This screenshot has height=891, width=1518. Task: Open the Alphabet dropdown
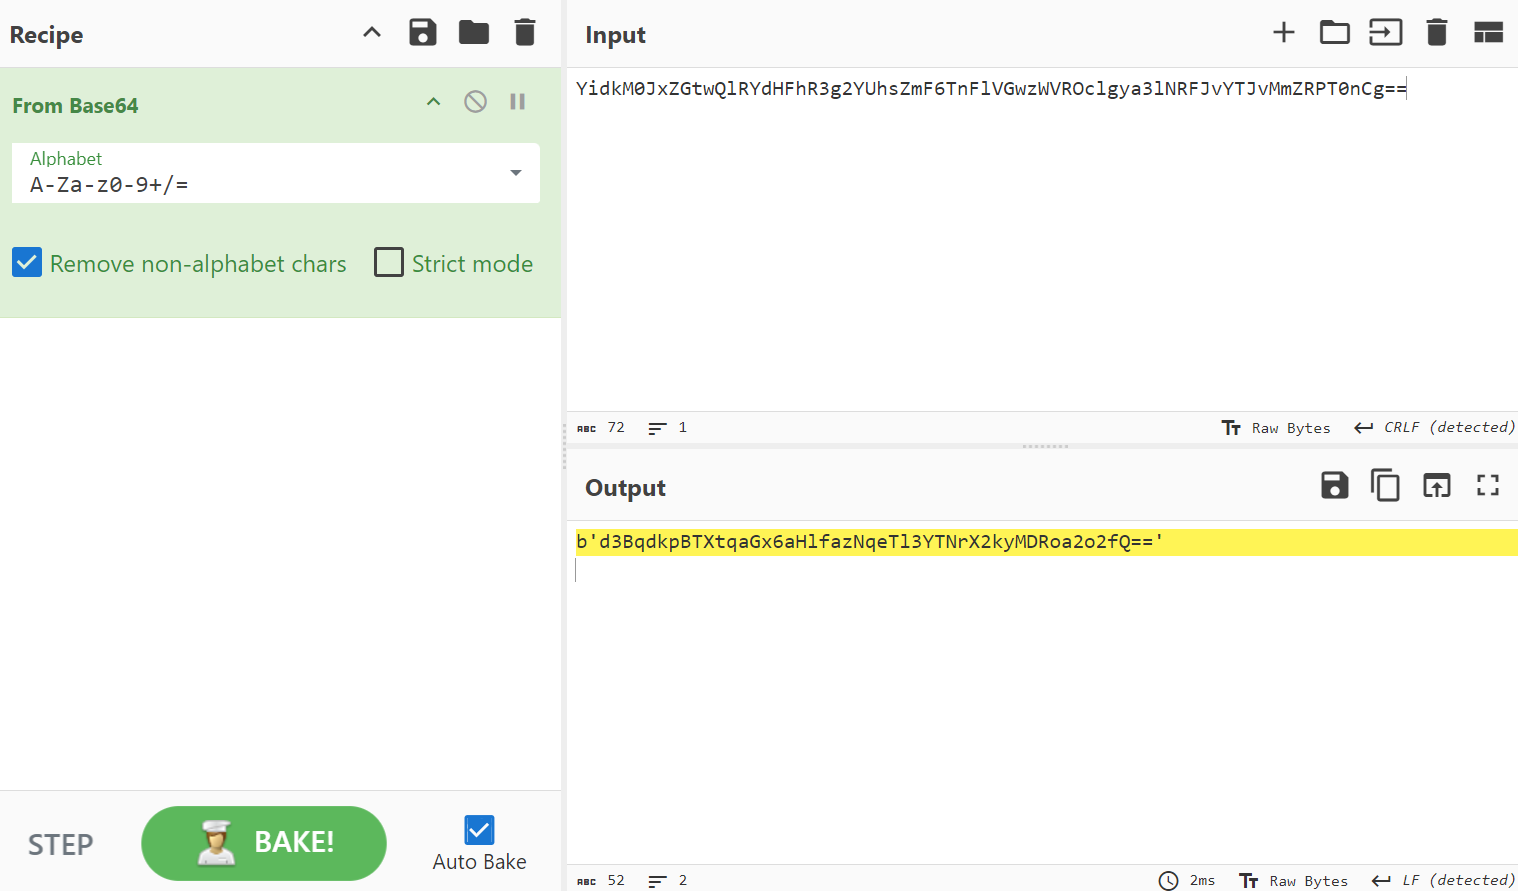[x=515, y=173]
